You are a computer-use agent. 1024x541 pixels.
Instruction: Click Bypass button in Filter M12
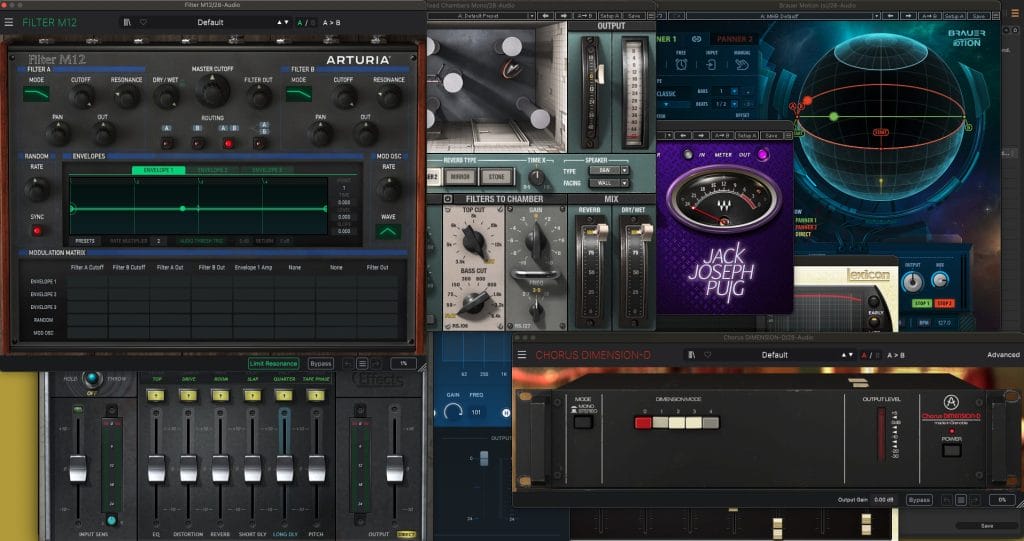(321, 363)
